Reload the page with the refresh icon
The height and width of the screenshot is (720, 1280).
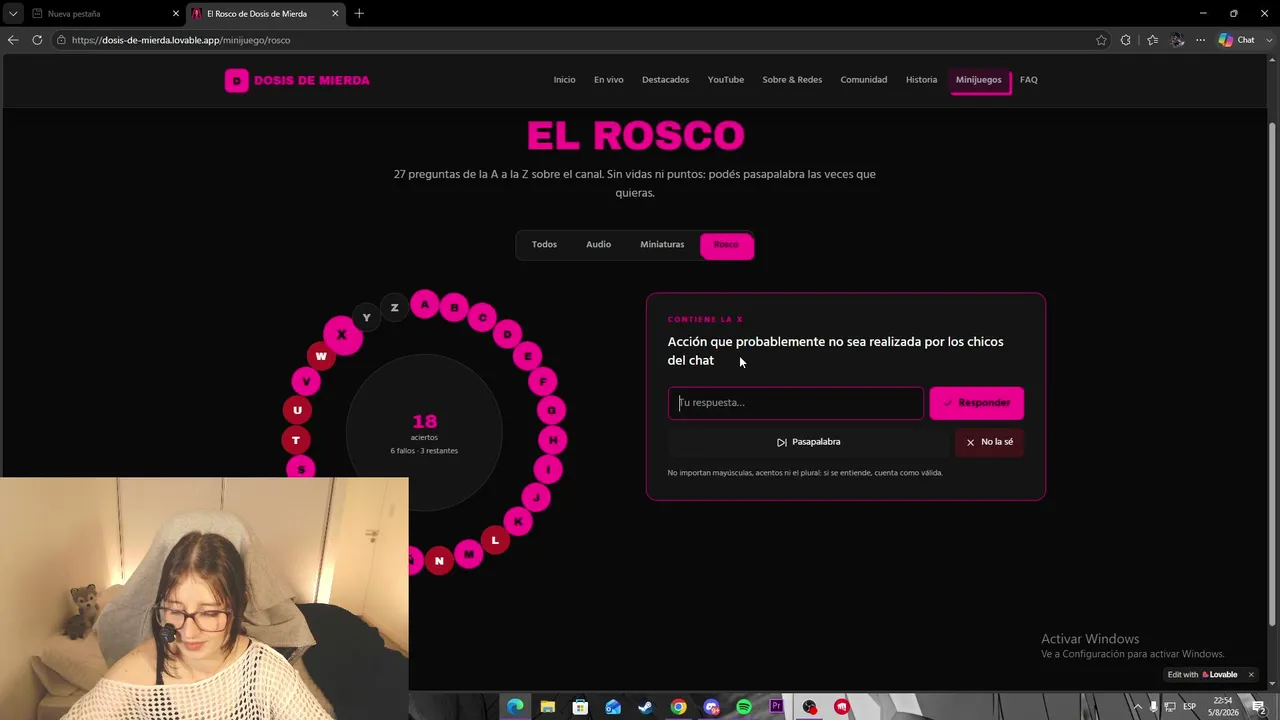click(37, 40)
